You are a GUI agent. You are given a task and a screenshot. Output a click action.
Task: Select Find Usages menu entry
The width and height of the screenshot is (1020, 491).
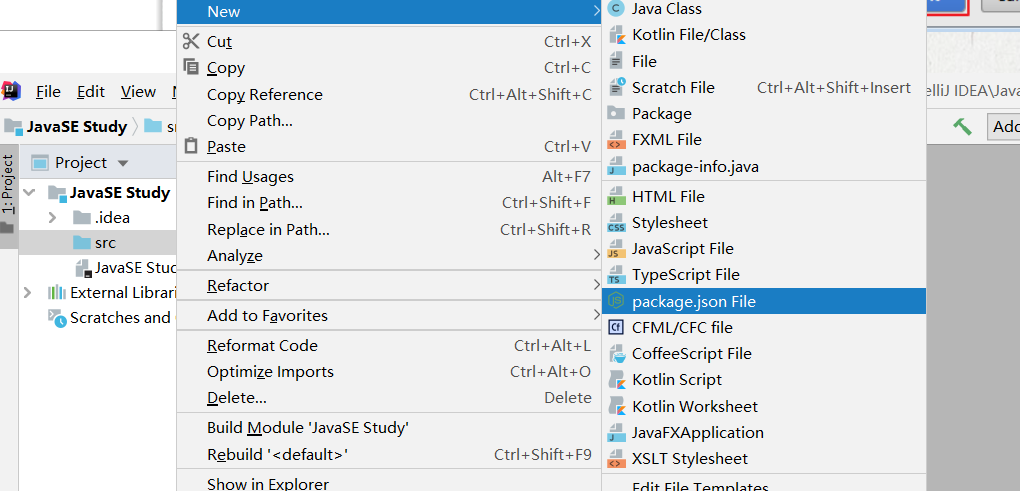pos(389,176)
